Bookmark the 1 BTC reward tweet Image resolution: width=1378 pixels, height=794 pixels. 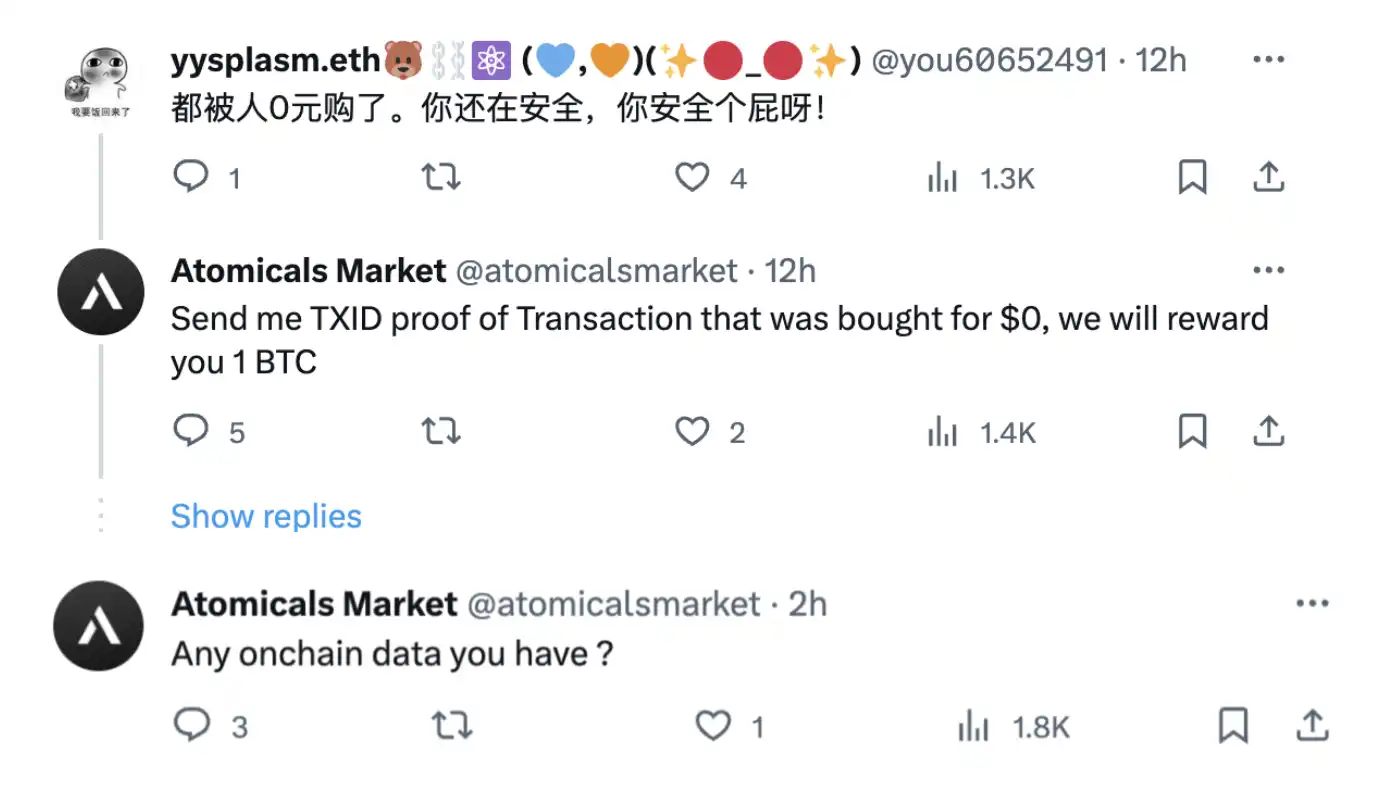pos(1192,432)
